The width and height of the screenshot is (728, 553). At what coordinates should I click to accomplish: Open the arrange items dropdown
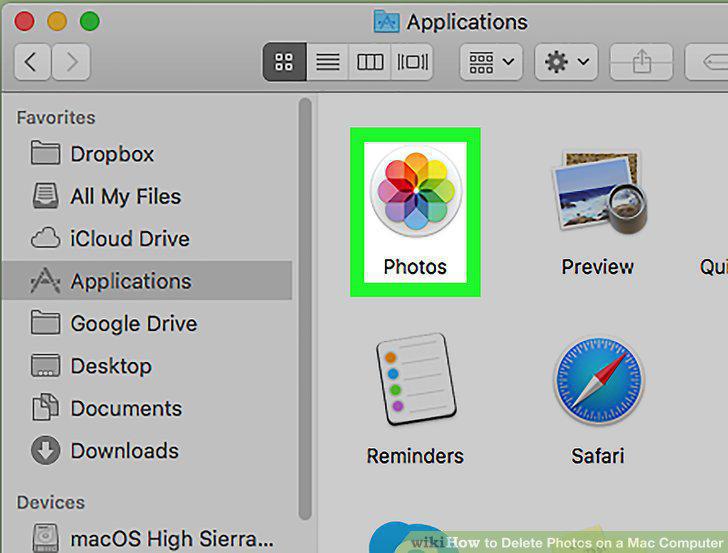(x=491, y=62)
